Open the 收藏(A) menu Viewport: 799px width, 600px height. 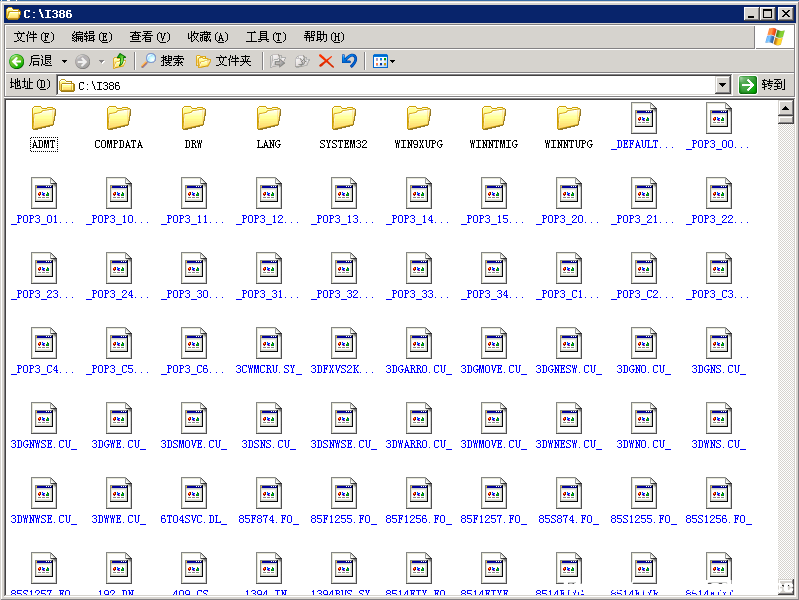207,37
